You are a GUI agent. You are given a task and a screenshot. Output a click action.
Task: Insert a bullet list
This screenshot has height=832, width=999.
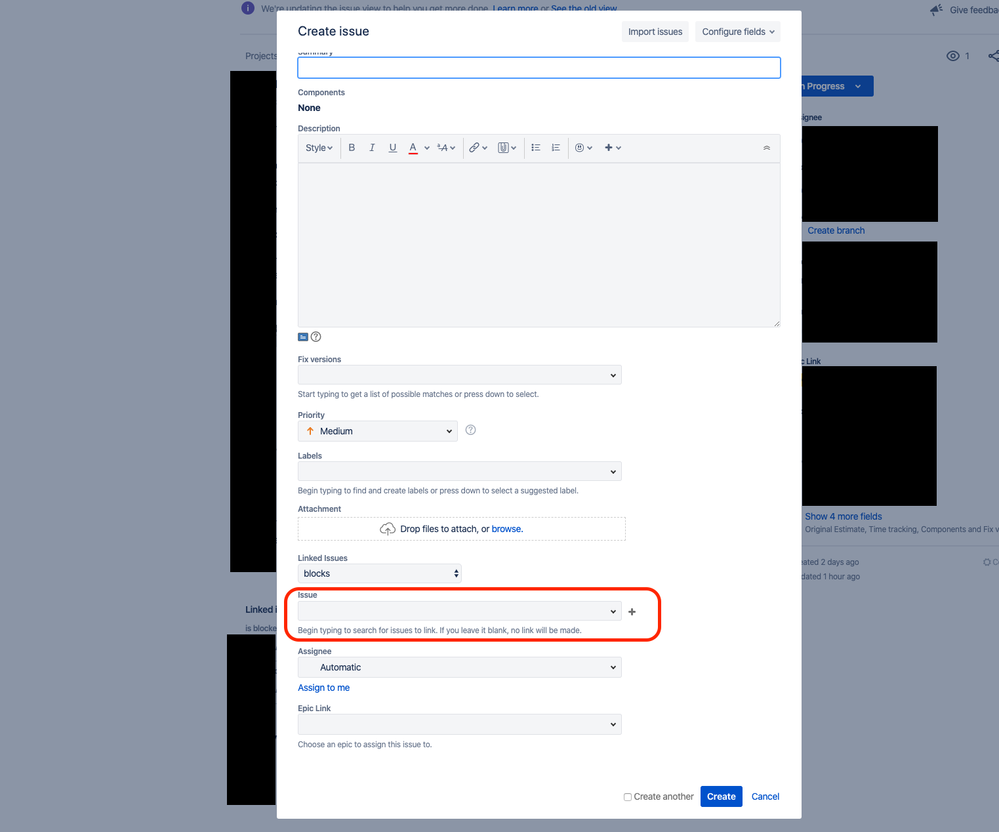(x=536, y=148)
